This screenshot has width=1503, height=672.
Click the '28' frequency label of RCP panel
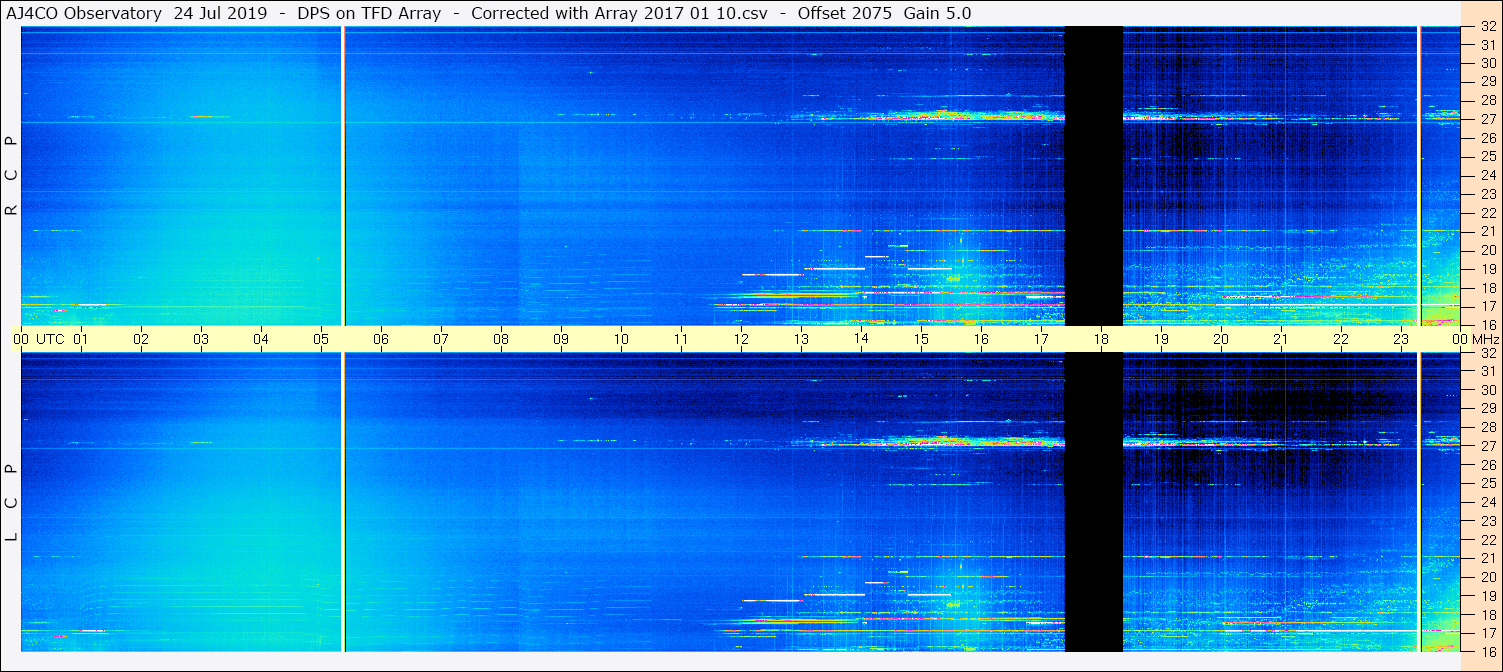click(x=1487, y=100)
